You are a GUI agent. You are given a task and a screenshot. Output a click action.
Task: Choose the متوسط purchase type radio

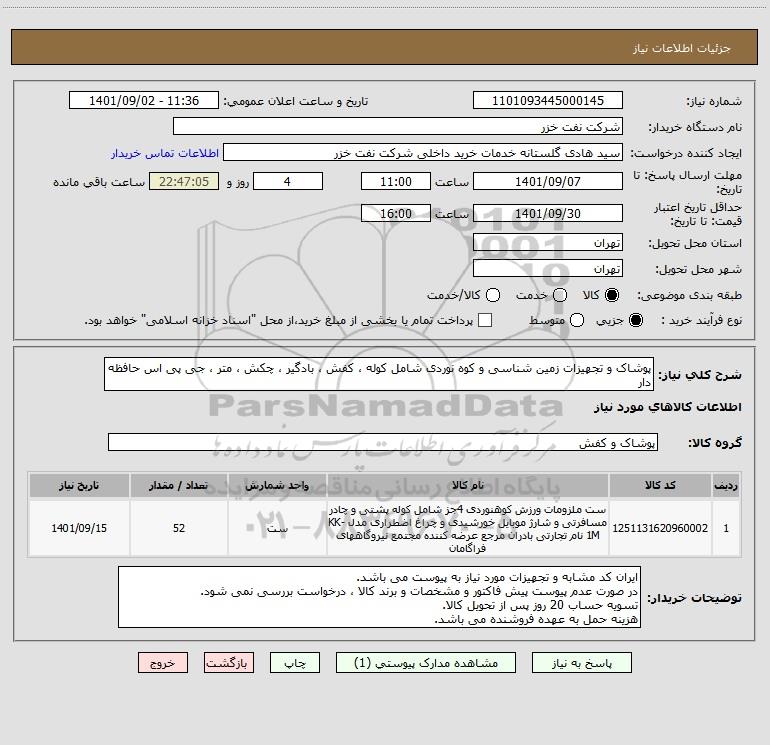[x=577, y=320]
